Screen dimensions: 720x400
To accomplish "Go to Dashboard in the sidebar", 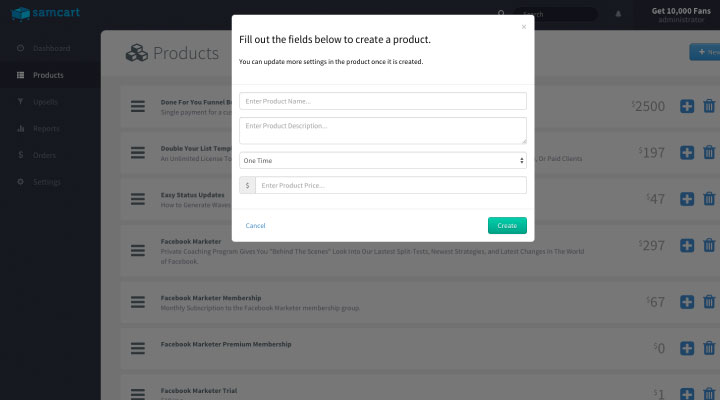I will click(x=50, y=48).
